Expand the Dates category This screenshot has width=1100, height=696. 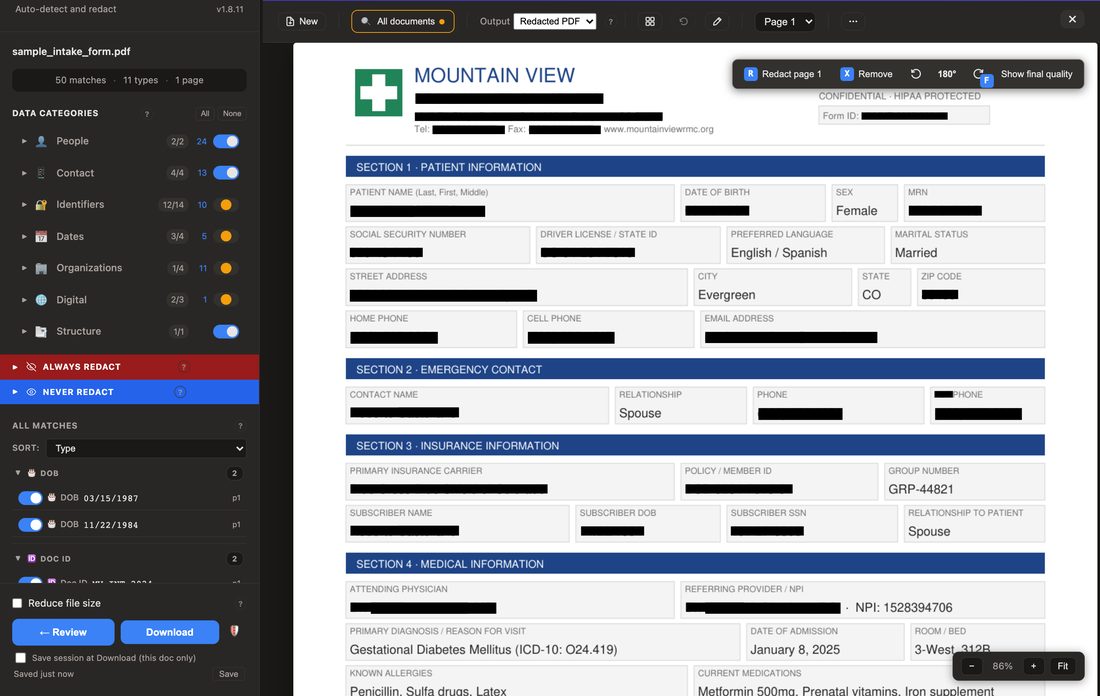tap(24, 236)
